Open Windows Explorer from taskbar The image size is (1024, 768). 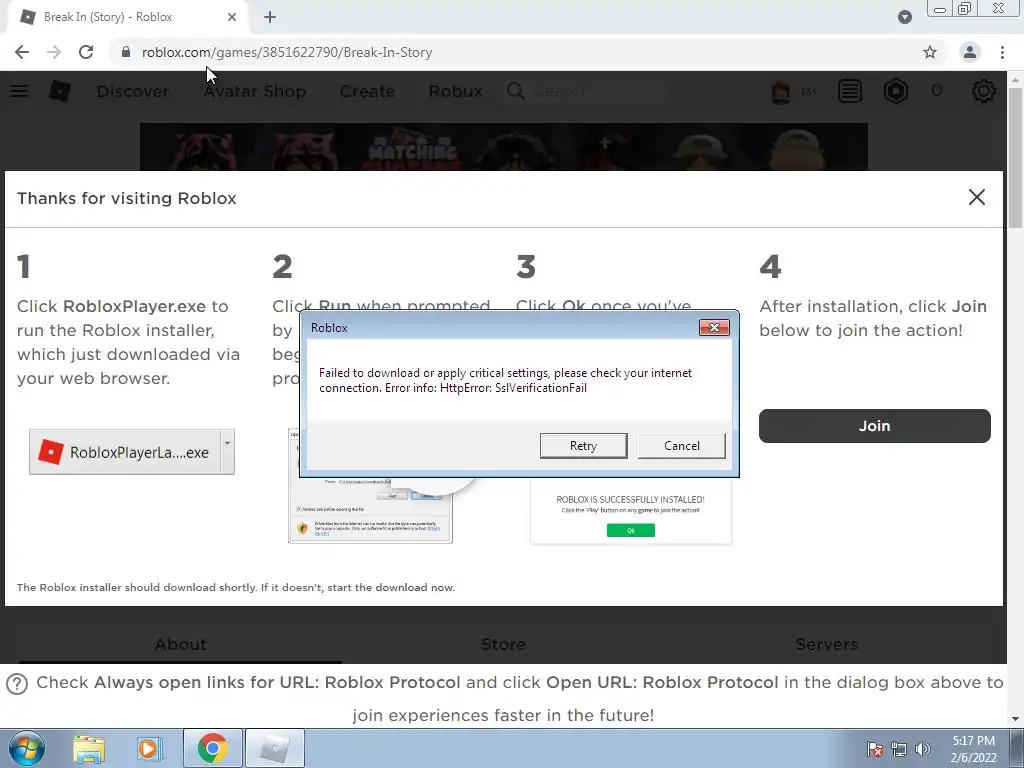coord(89,748)
